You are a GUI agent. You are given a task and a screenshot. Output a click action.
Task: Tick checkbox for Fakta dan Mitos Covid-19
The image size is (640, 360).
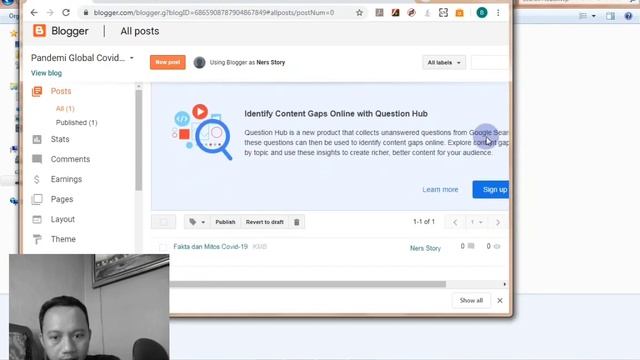pos(163,247)
